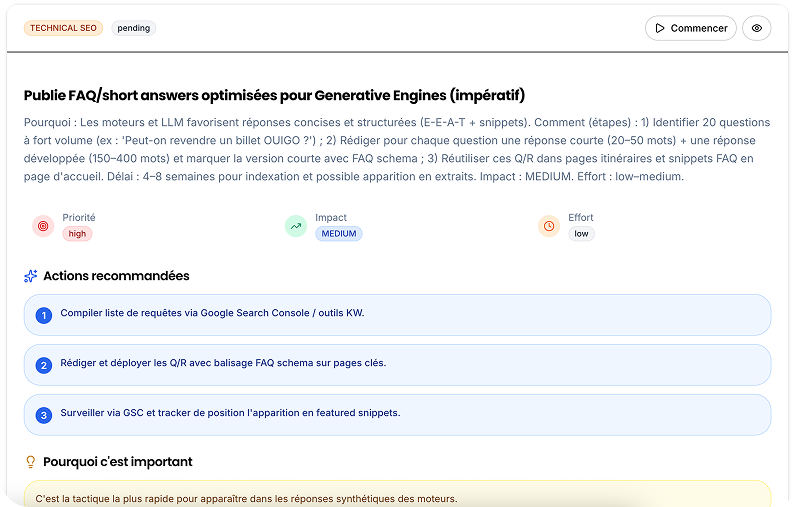This screenshot has width=800, height=507.
Task: Click the high priority badge
Action: [77, 234]
